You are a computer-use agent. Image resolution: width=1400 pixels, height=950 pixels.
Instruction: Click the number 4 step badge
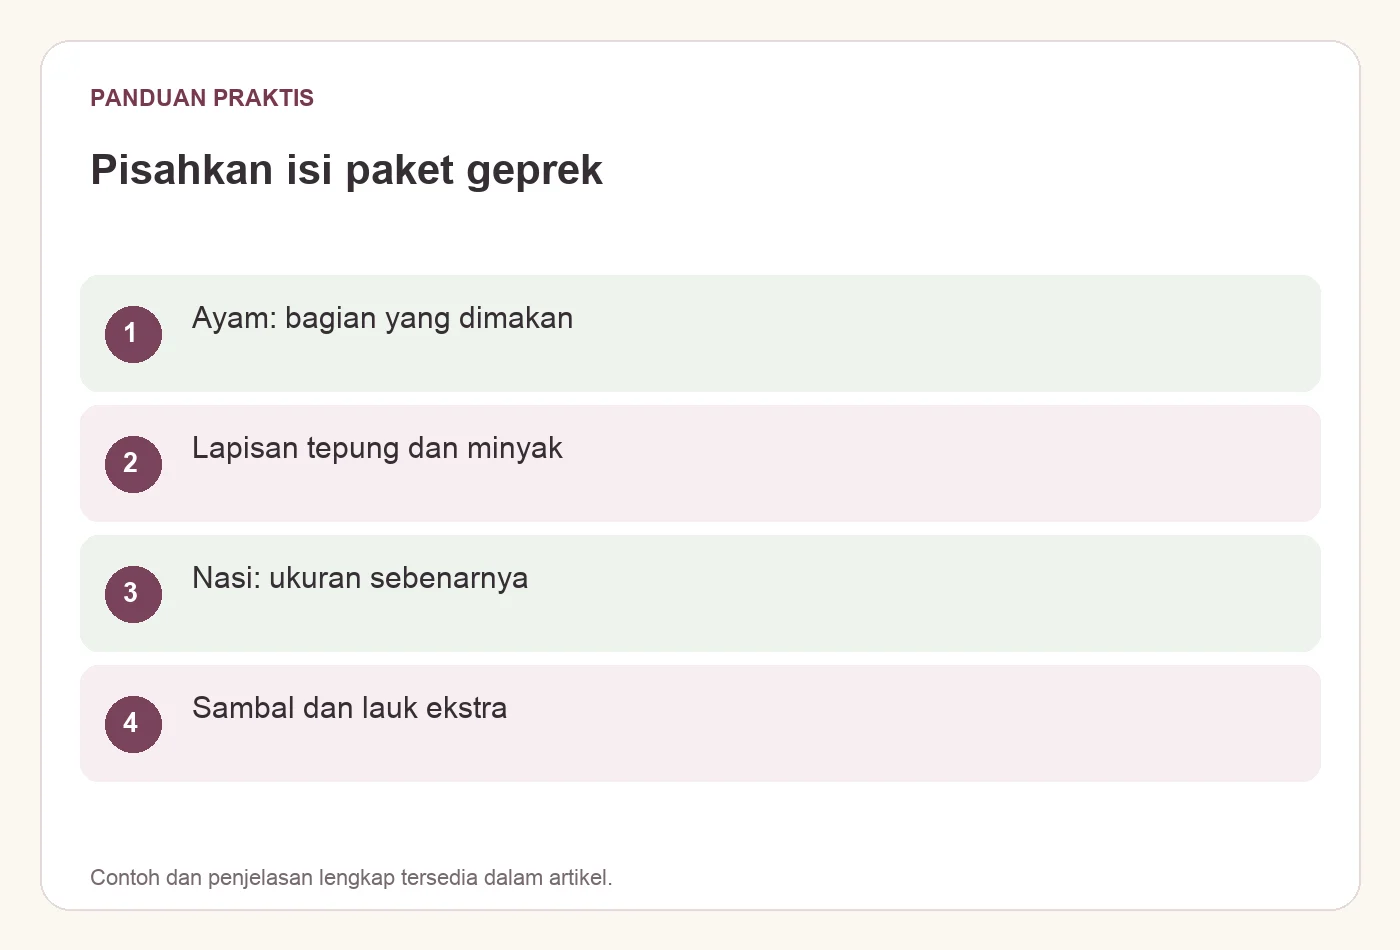coord(133,724)
